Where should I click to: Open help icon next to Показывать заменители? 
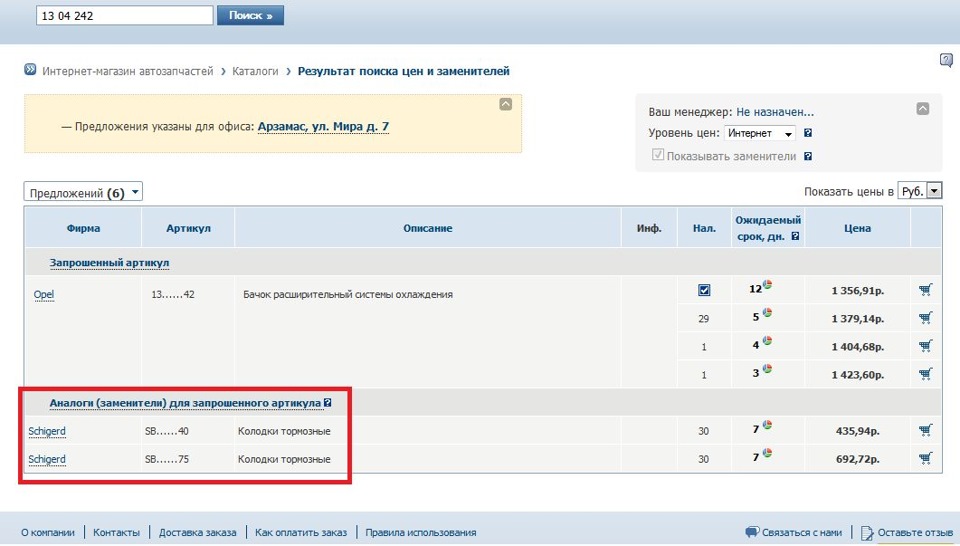[808, 156]
